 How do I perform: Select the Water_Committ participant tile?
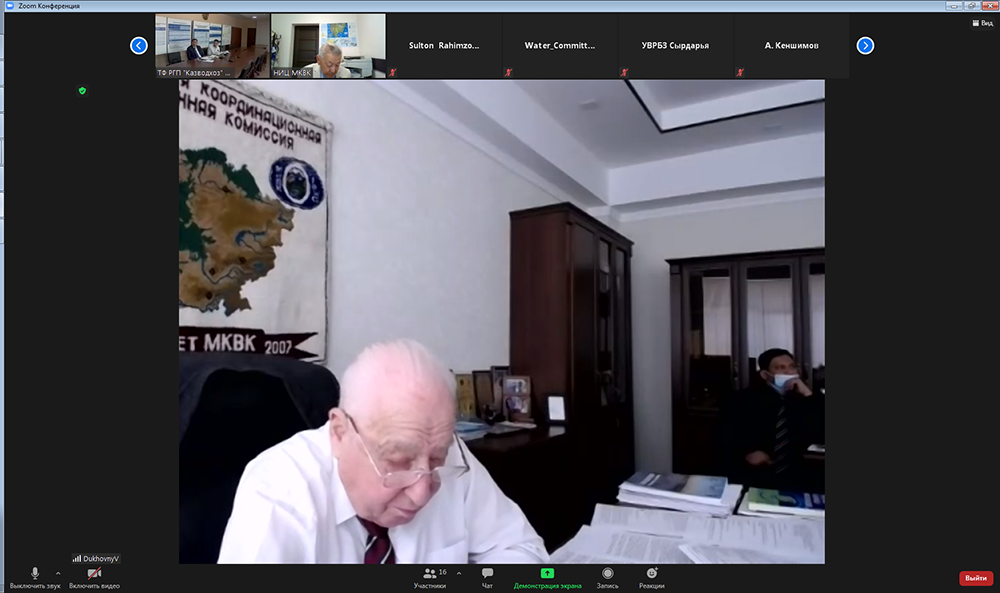click(560, 46)
